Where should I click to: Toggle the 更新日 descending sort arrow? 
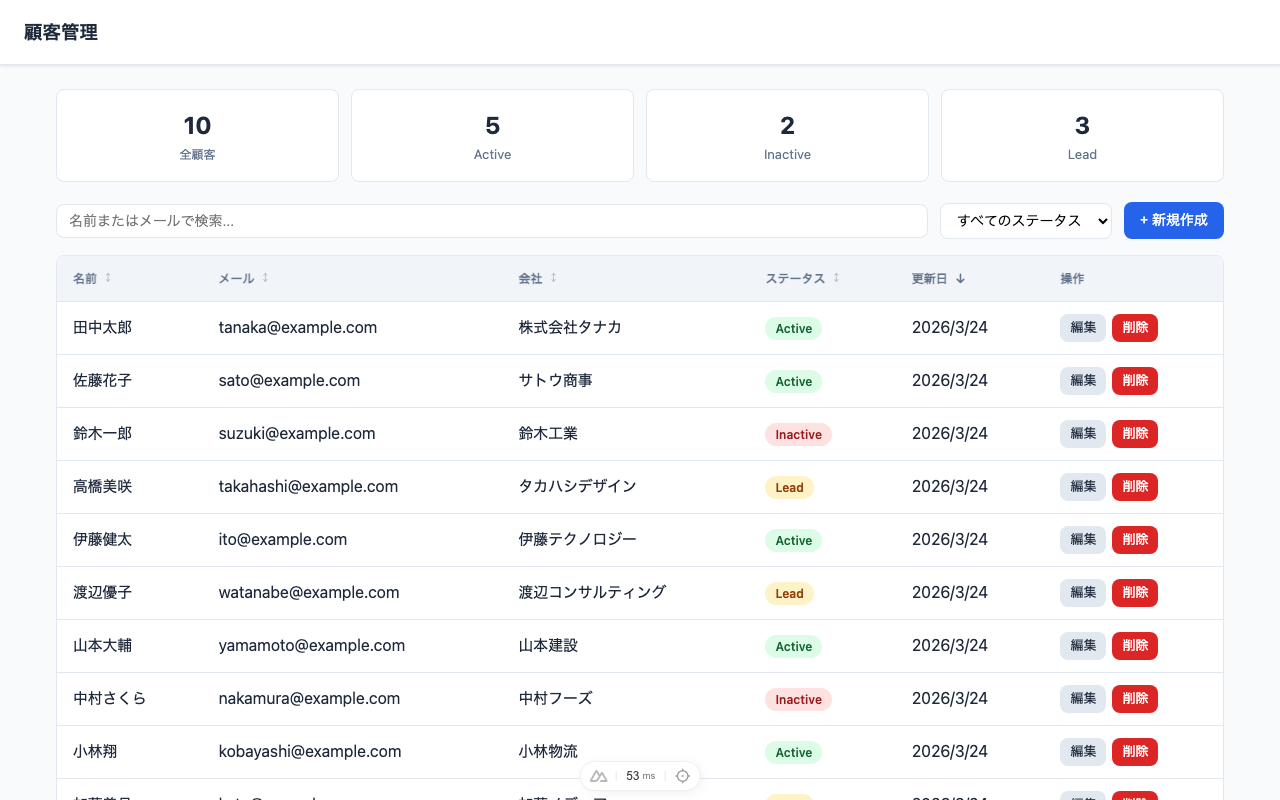[960, 279]
